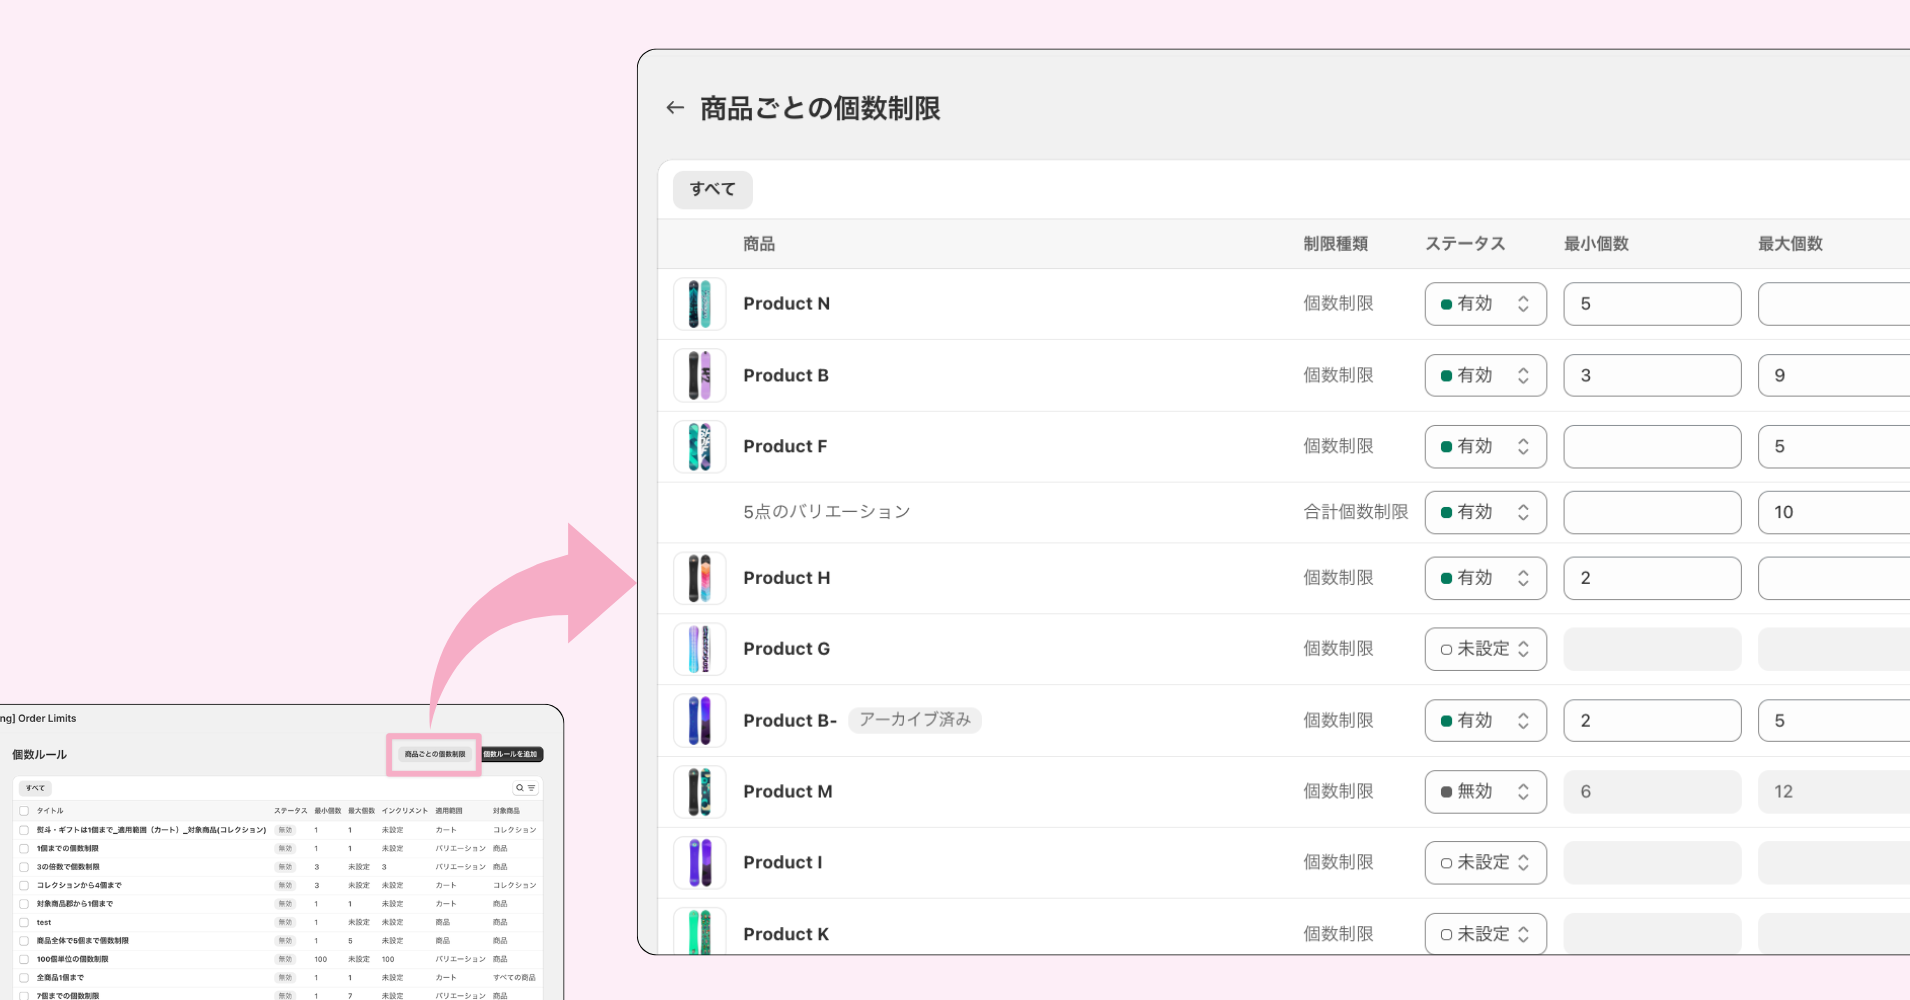Open Product F snowboard thumbnail
The image size is (1910, 1000).
tap(700, 447)
